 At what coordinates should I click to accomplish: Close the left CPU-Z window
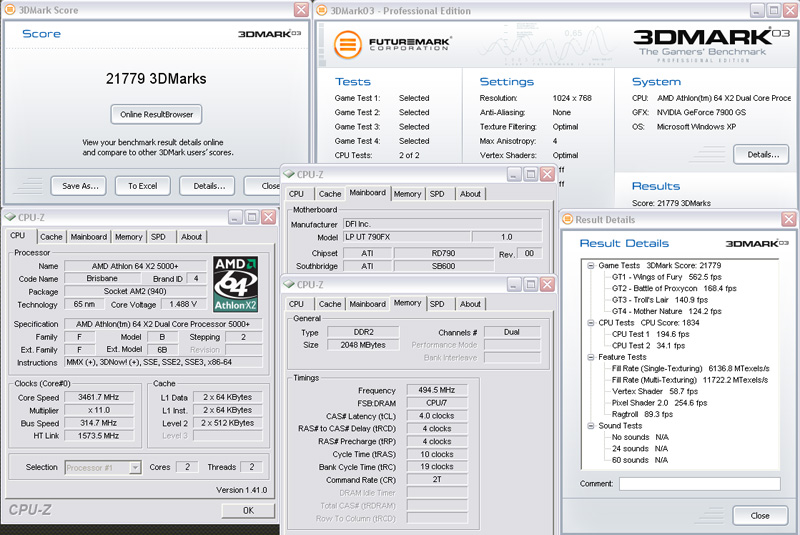point(268,218)
